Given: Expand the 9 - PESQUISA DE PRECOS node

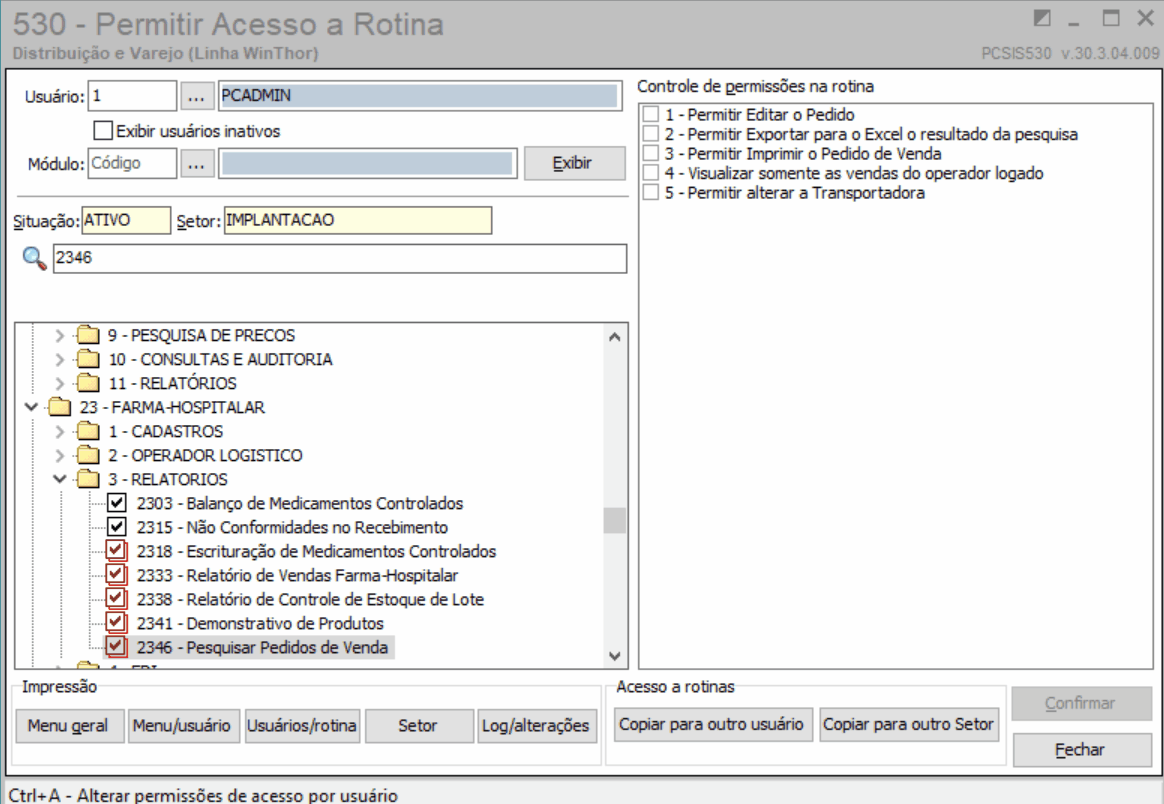Looking at the screenshot, I should coord(60,336).
